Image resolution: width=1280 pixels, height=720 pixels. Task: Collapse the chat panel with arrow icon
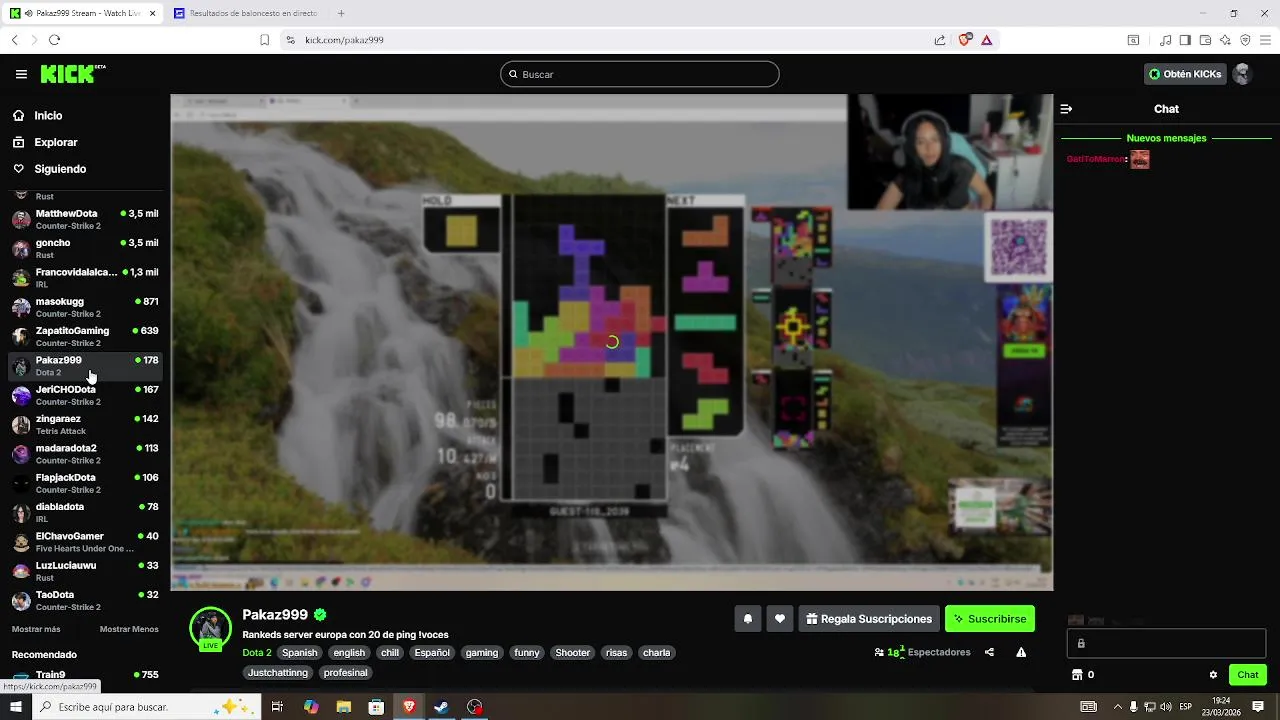(x=1066, y=109)
